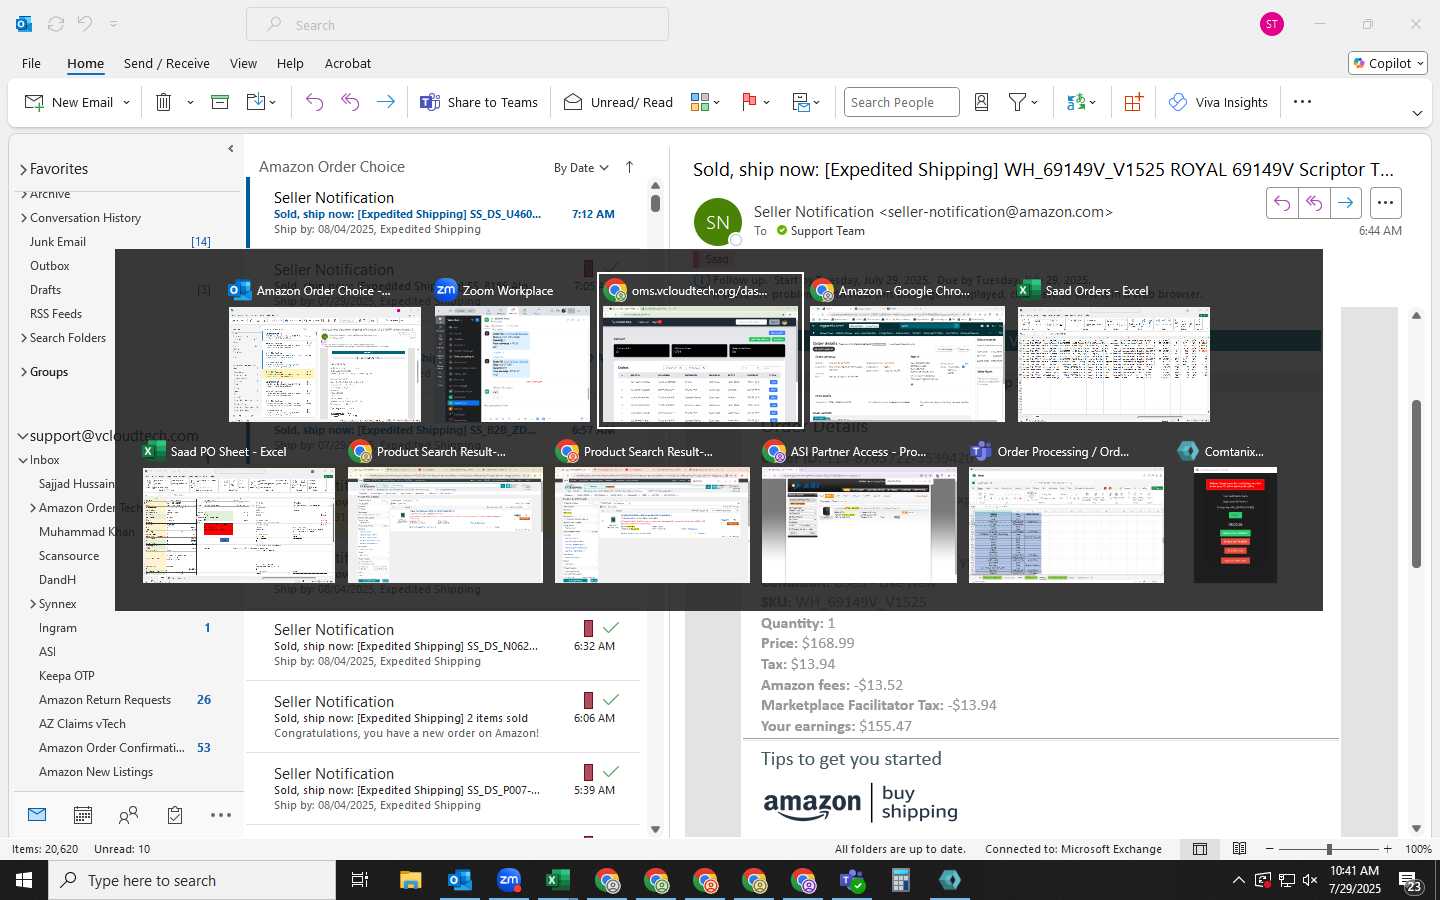Open the By Date sort dropdown
Screen dimensions: 1440x900
(581, 168)
